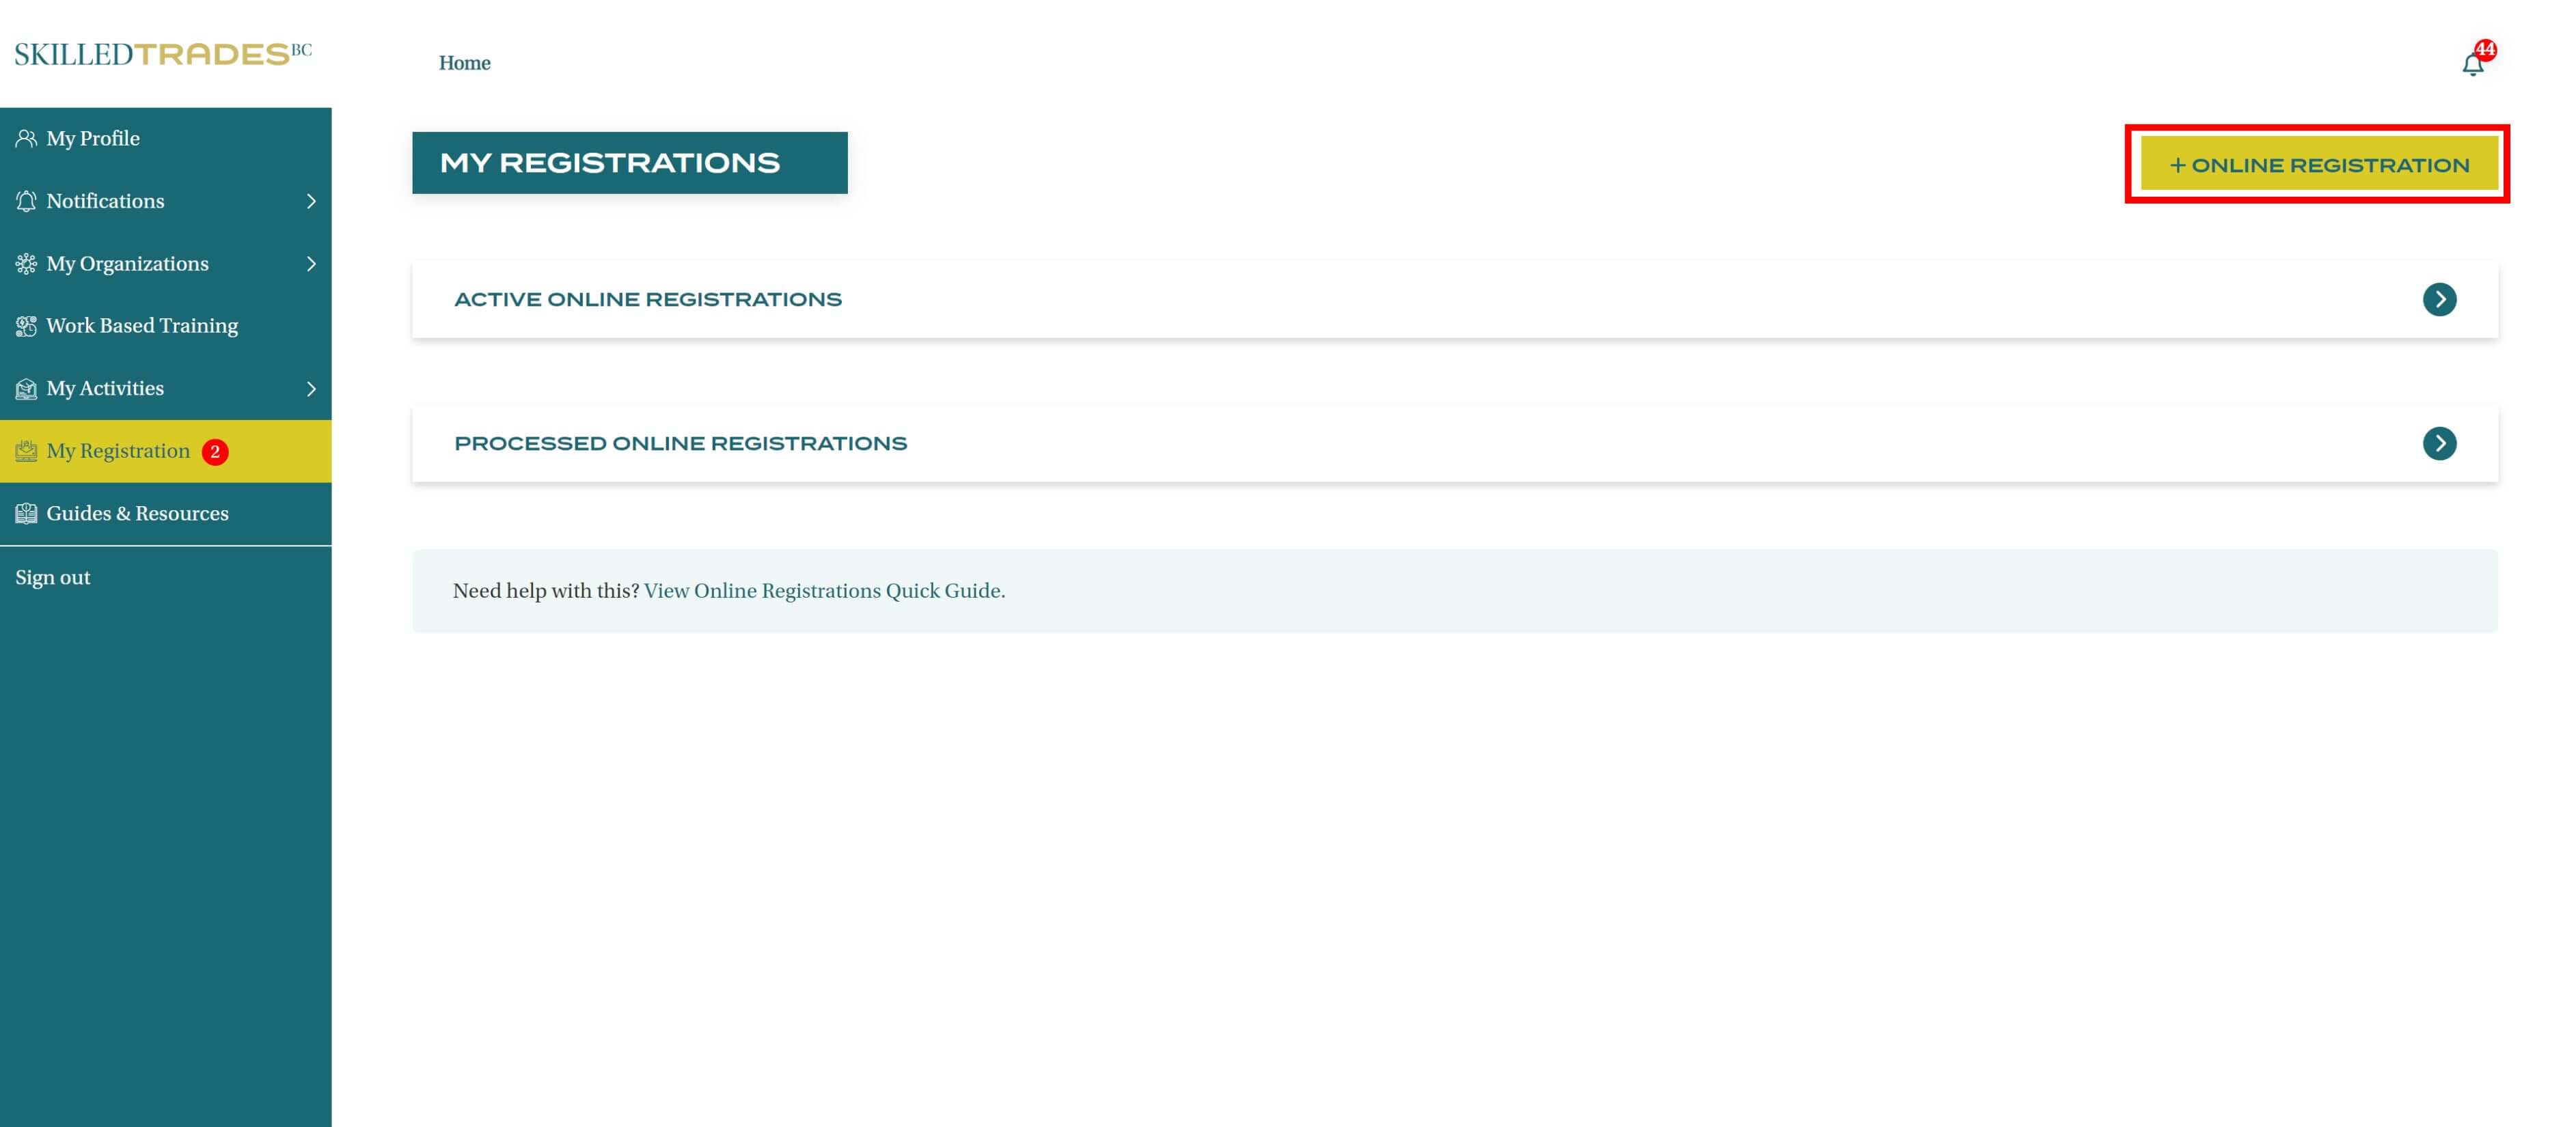Click the My Organizations network icon
This screenshot has height=1127, width=2576.
[26, 264]
